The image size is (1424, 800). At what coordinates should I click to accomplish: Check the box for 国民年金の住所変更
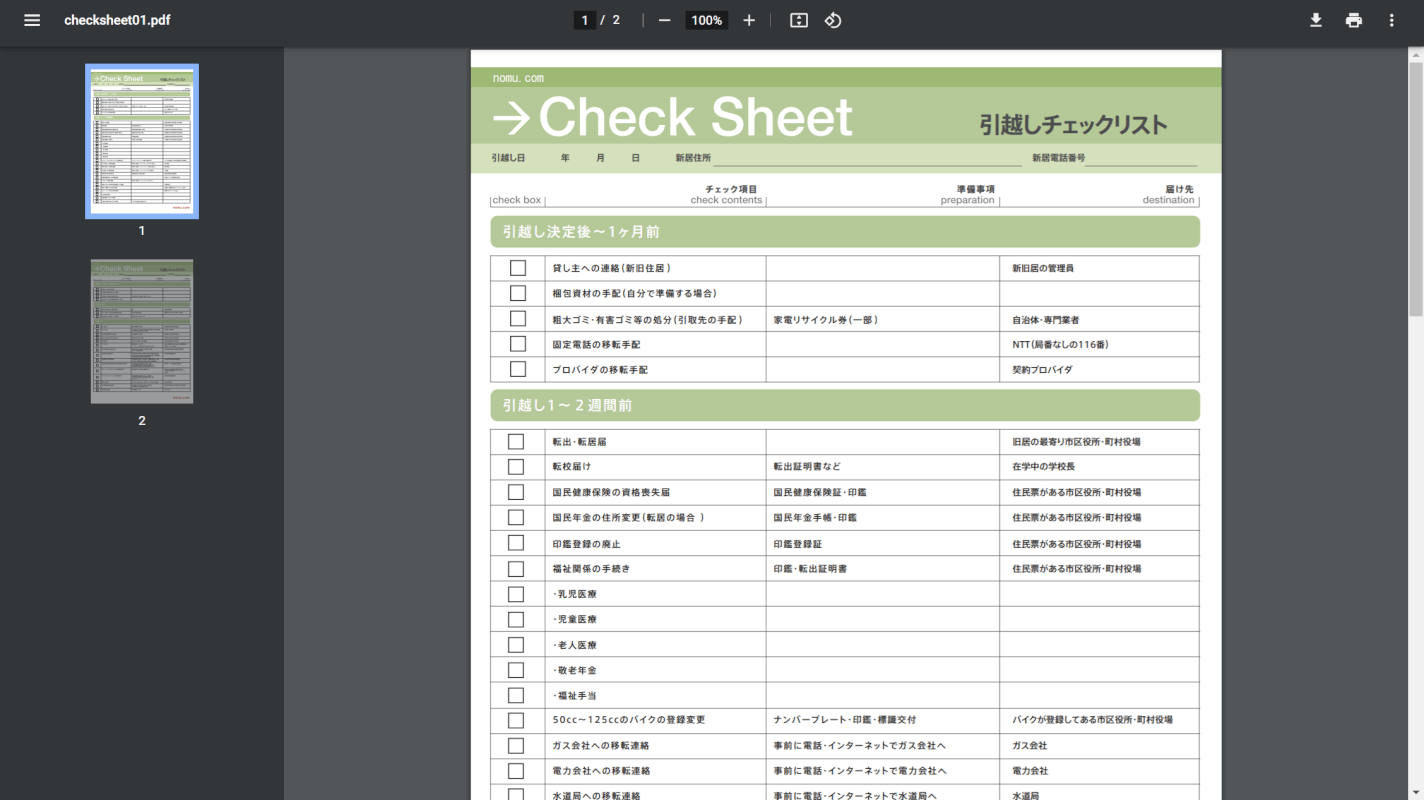pyautogui.click(x=516, y=517)
